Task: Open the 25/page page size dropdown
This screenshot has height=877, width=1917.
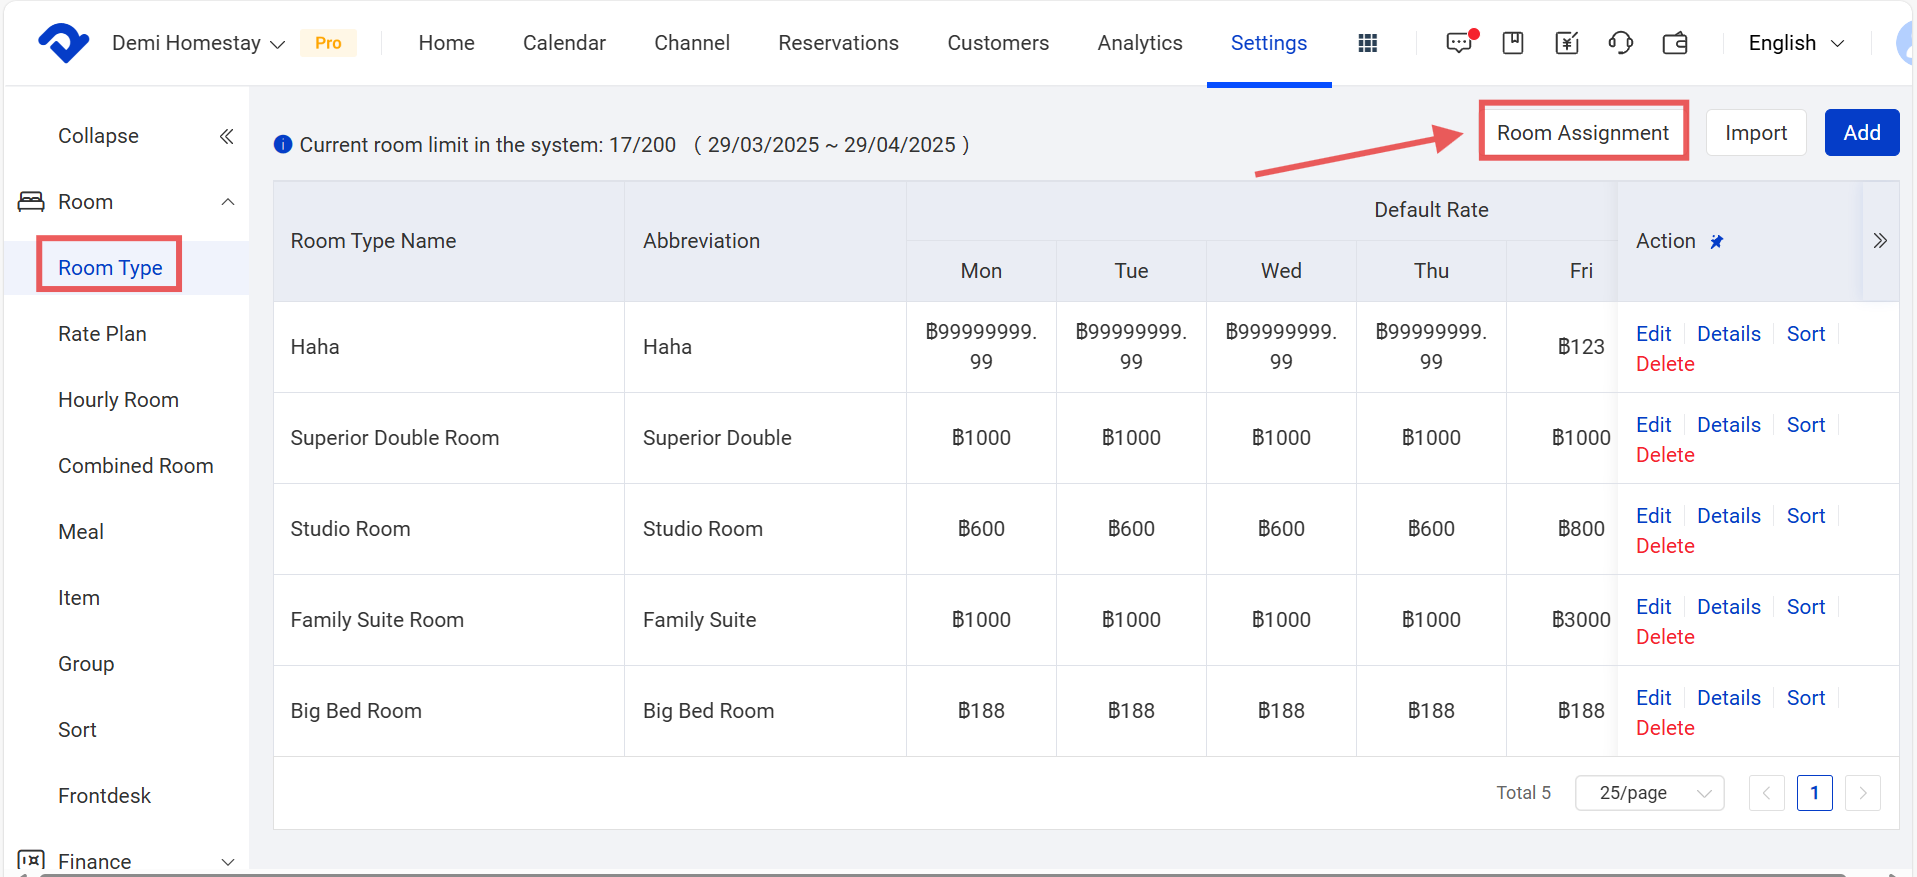Action: [x=1649, y=793]
